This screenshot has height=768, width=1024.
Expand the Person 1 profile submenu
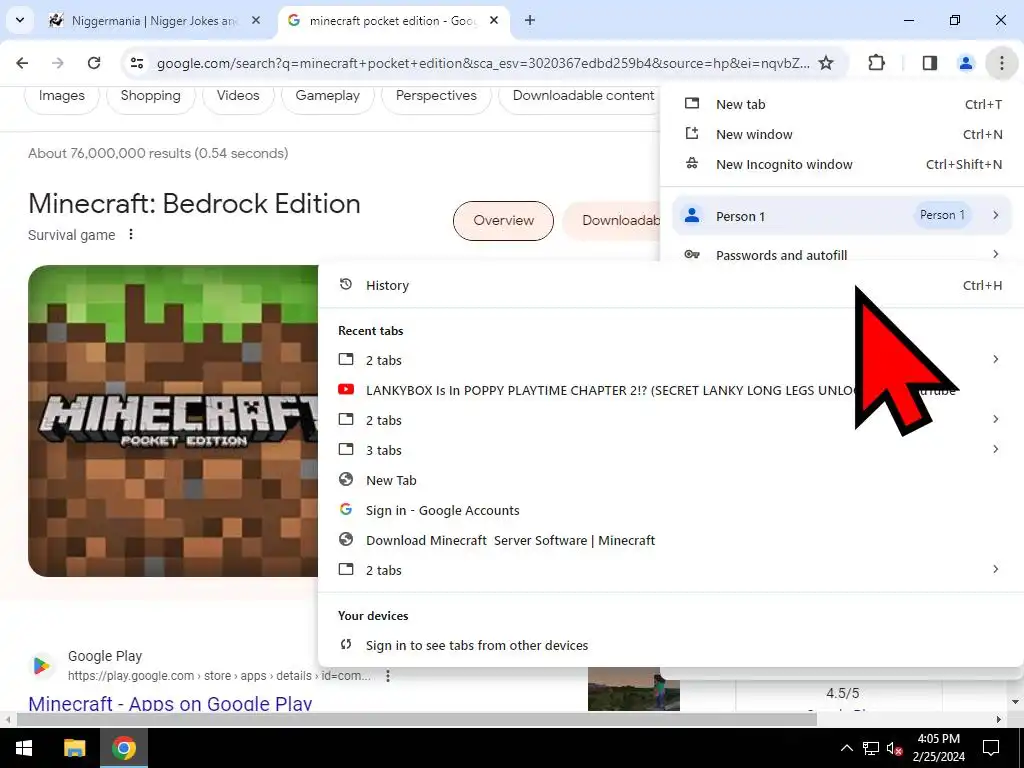(842, 216)
